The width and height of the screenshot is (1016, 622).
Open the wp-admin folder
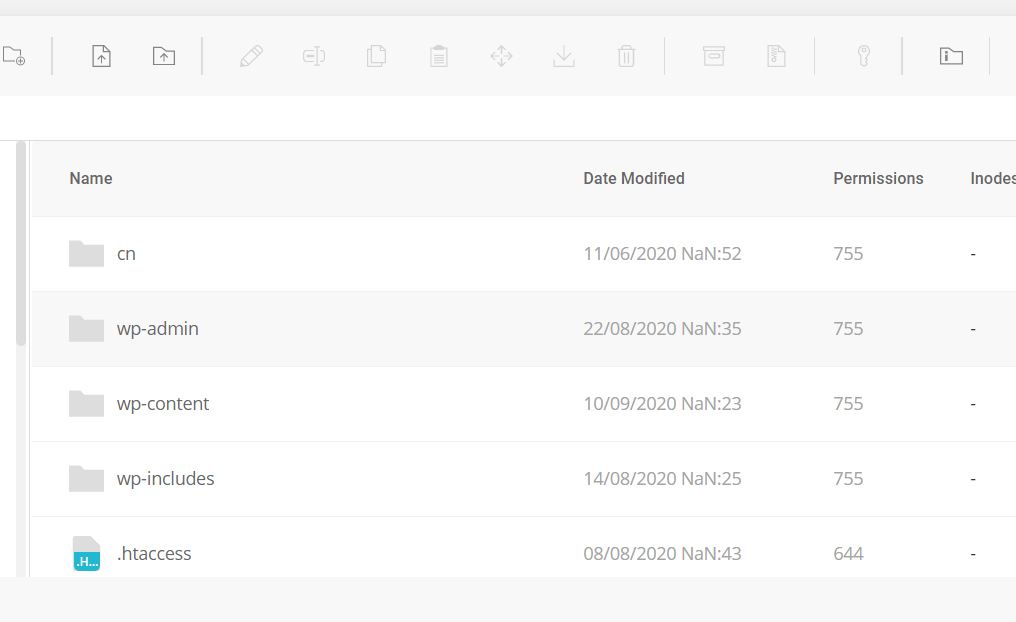coord(157,329)
